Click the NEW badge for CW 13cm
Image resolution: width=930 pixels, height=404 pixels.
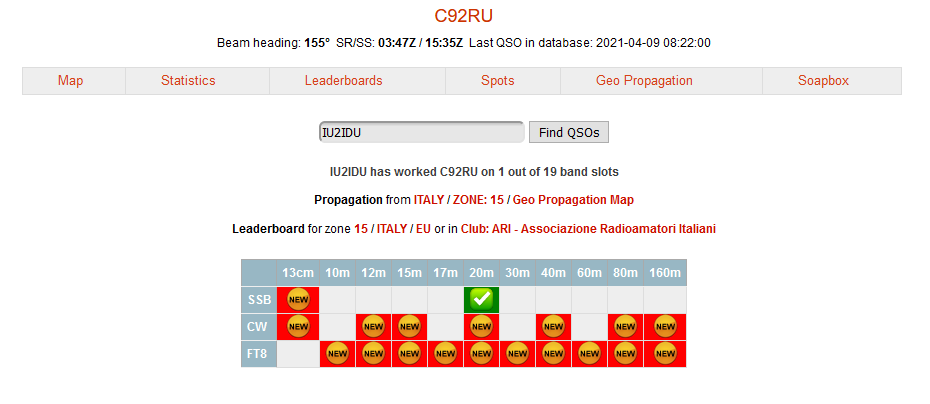[x=298, y=326]
